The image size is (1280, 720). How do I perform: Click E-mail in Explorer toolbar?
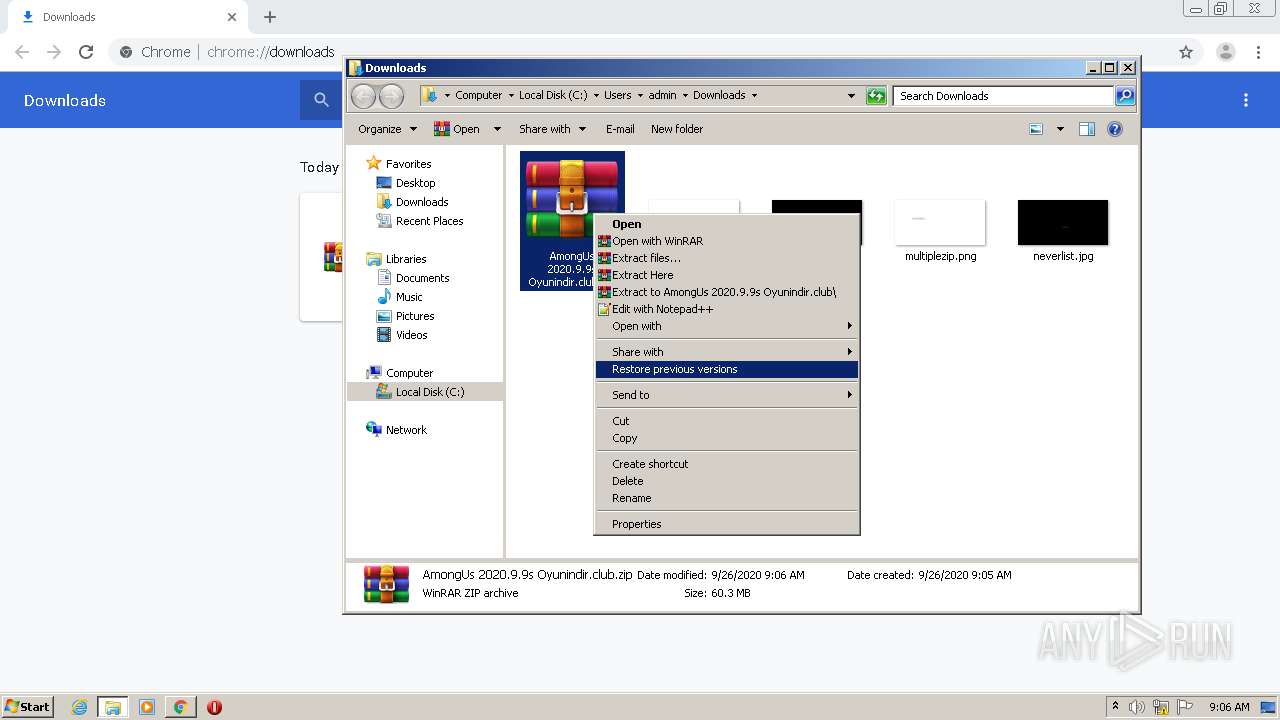click(620, 129)
